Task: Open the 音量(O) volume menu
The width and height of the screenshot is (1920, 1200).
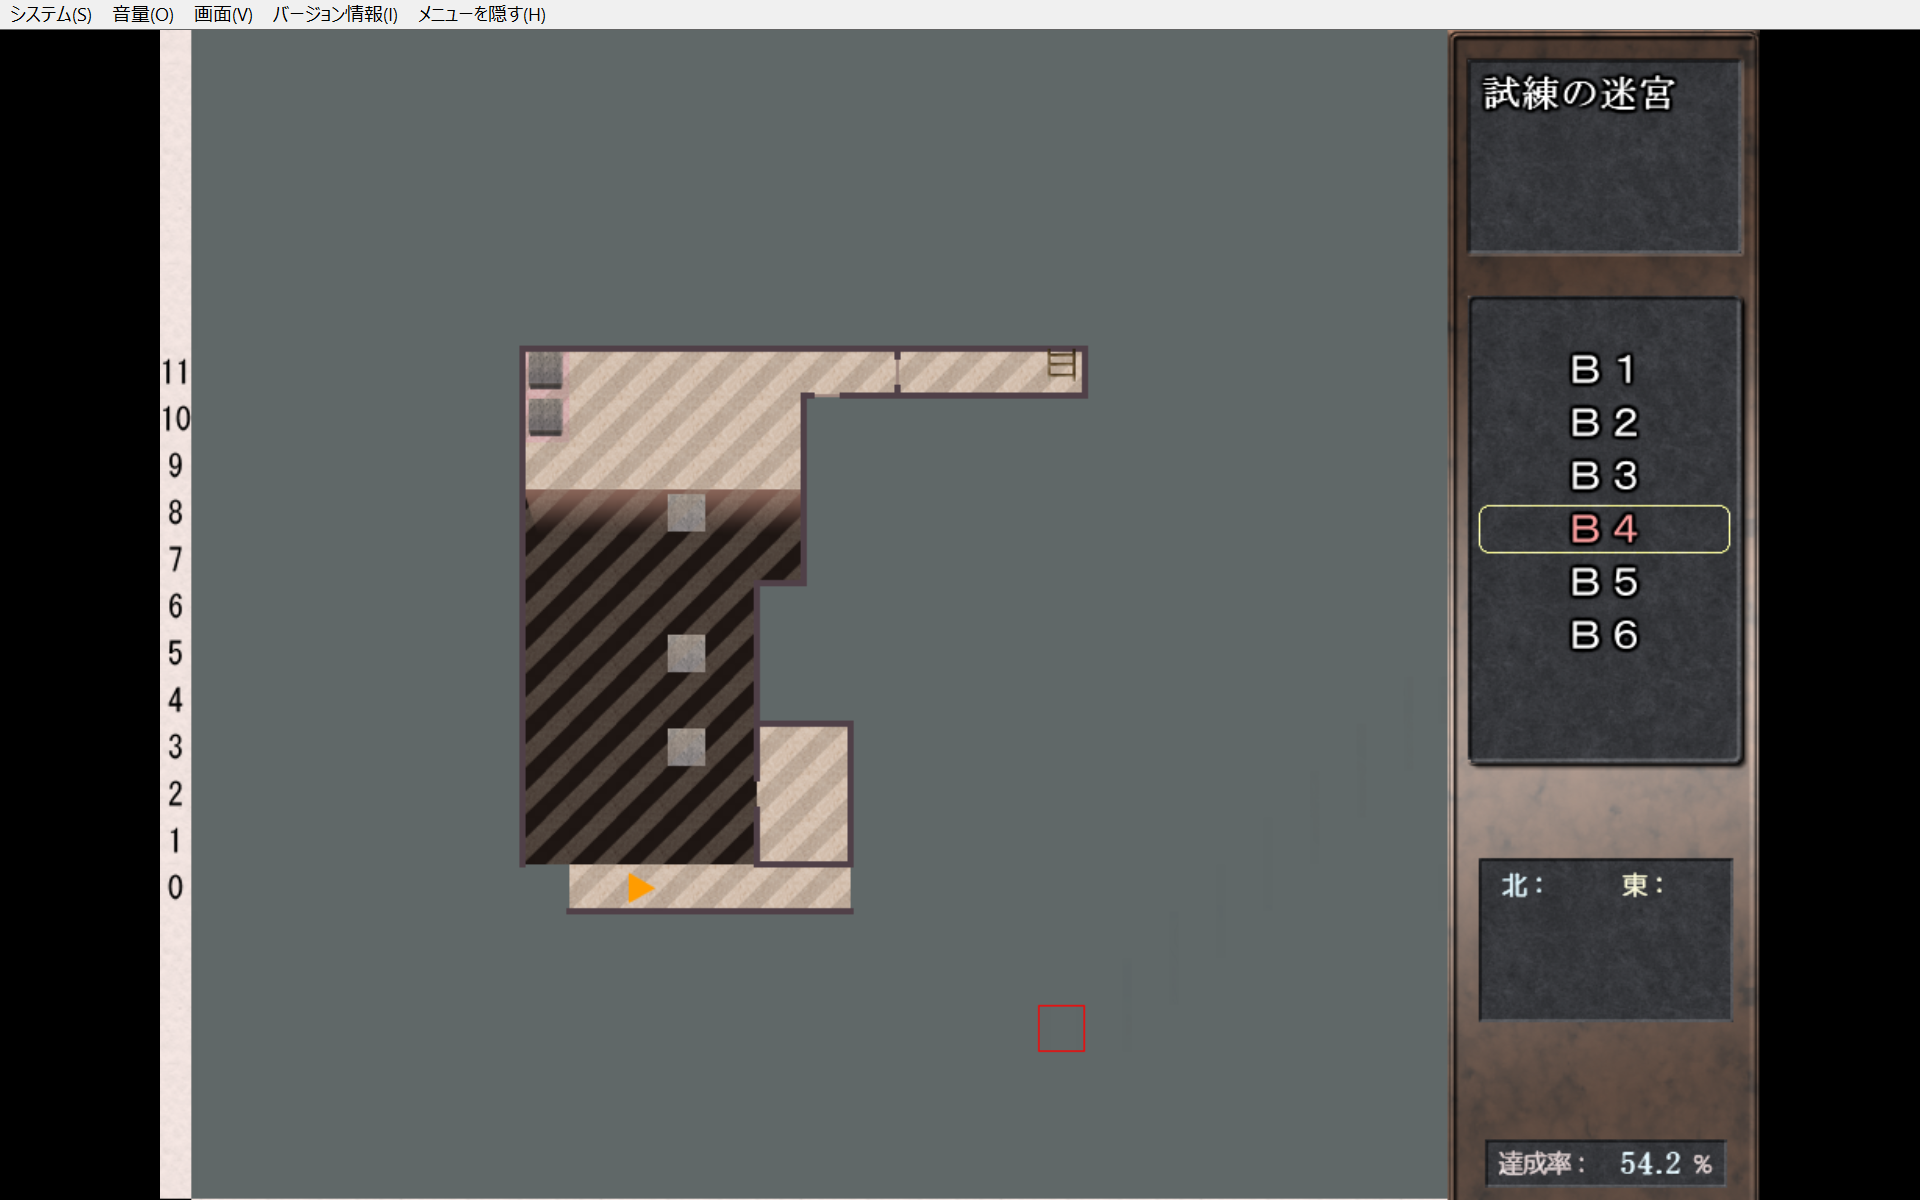Action: pyautogui.click(x=143, y=14)
